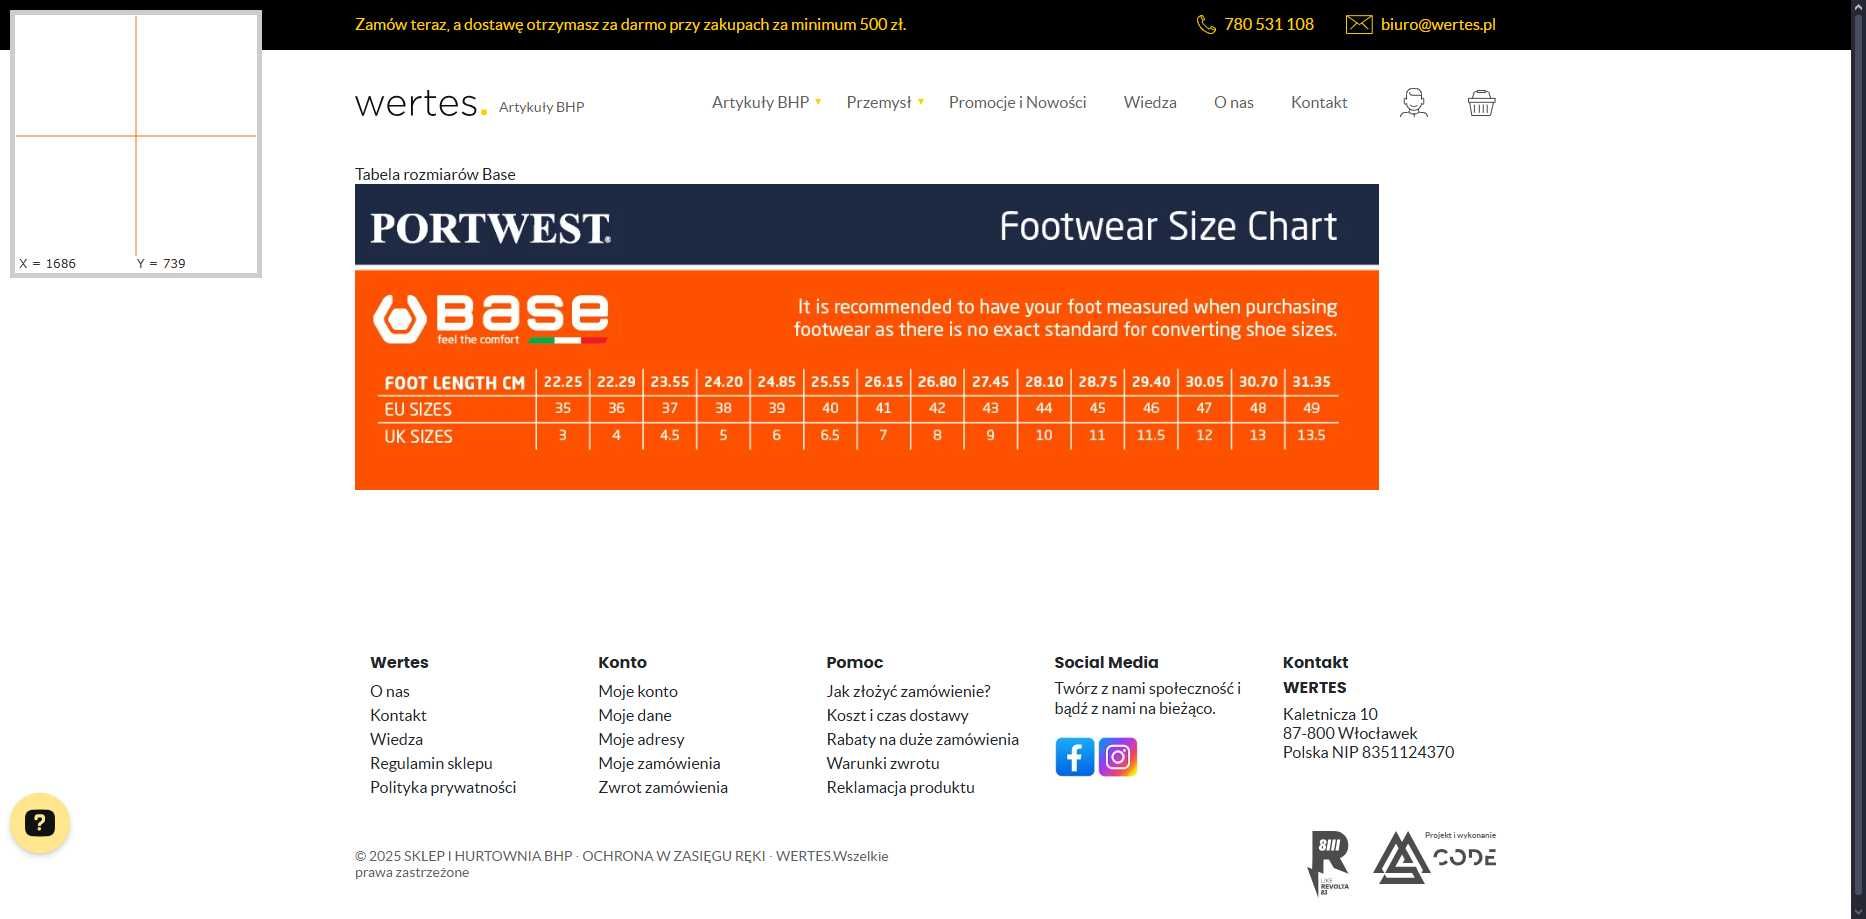Open Koszt i czas dostawy link
This screenshot has height=919, width=1866.
pyautogui.click(x=897, y=715)
